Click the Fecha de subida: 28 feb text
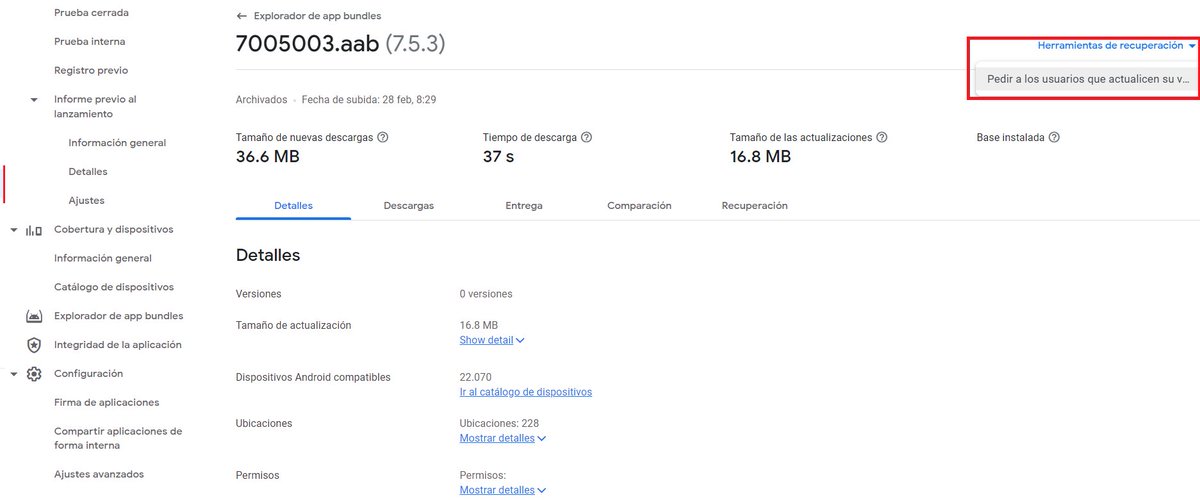This screenshot has width=1200, height=500. (x=369, y=100)
